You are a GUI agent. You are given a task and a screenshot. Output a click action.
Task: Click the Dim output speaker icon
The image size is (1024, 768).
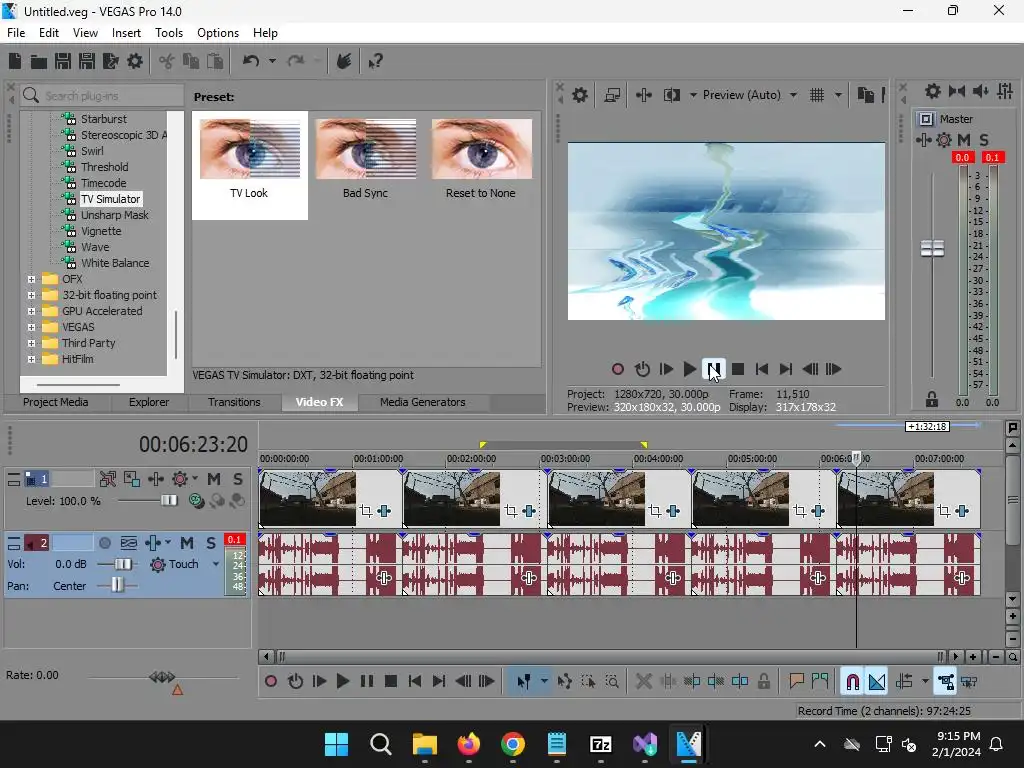click(x=980, y=91)
